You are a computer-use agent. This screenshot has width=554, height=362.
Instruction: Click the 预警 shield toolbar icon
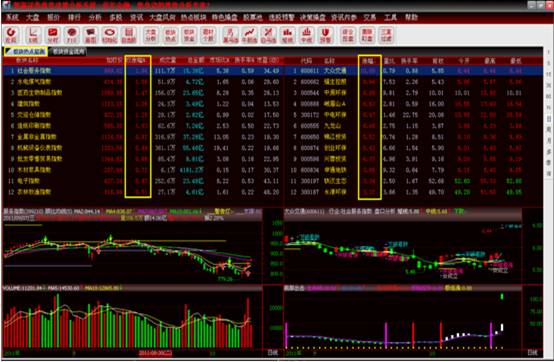click(325, 35)
